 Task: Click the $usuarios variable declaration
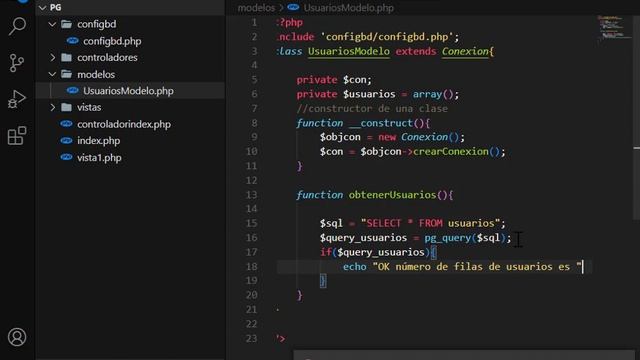tap(369, 94)
